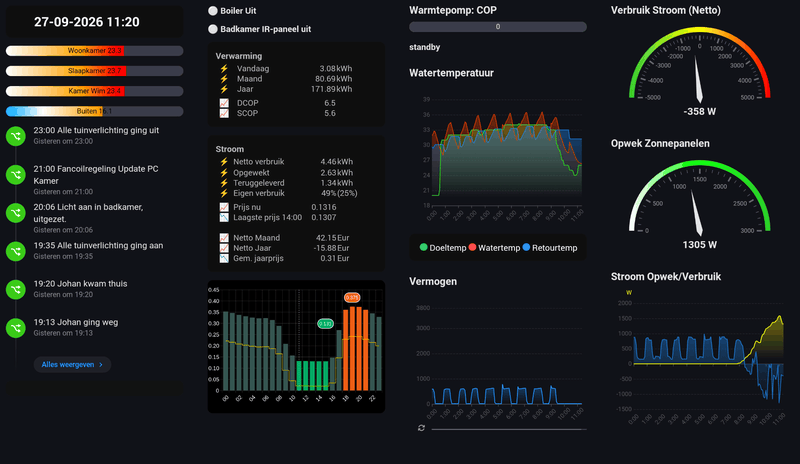The image size is (800, 464).
Task: Open the Woonkamer temperature bar
Action: 94,51
